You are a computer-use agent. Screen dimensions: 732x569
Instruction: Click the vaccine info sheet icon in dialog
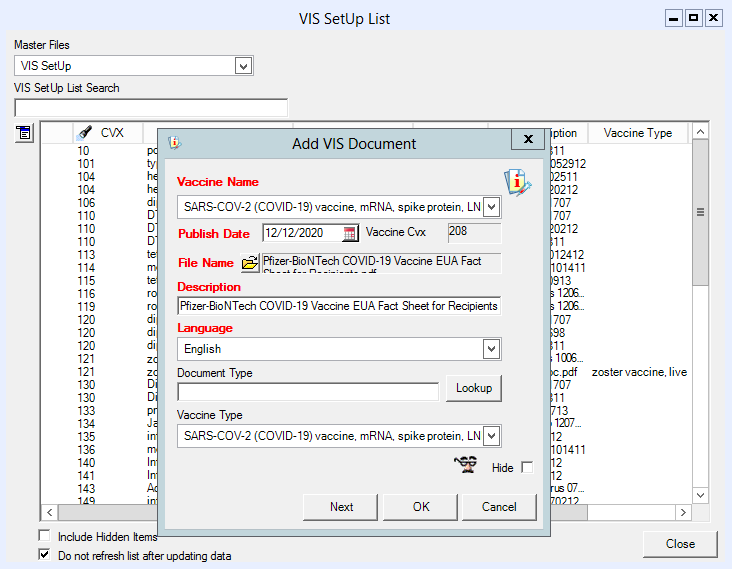518,182
